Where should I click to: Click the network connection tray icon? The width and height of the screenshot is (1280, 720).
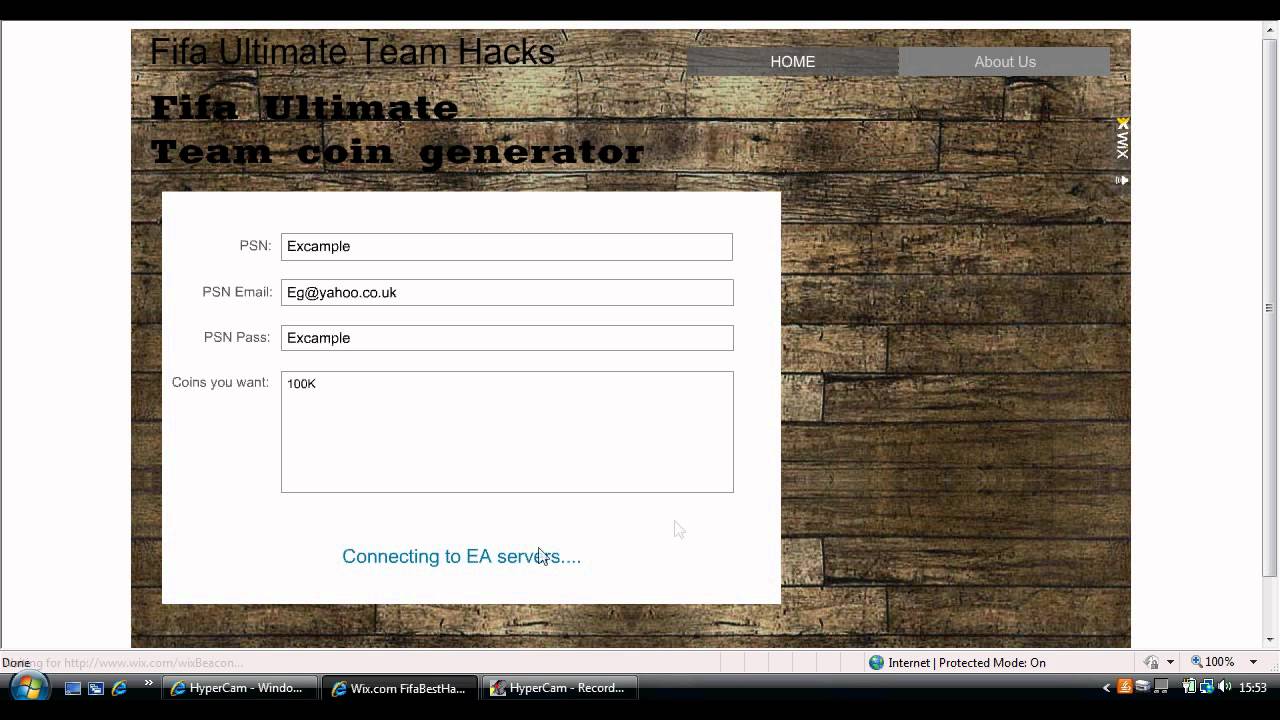pyautogui.click(x=1207, y=687)
